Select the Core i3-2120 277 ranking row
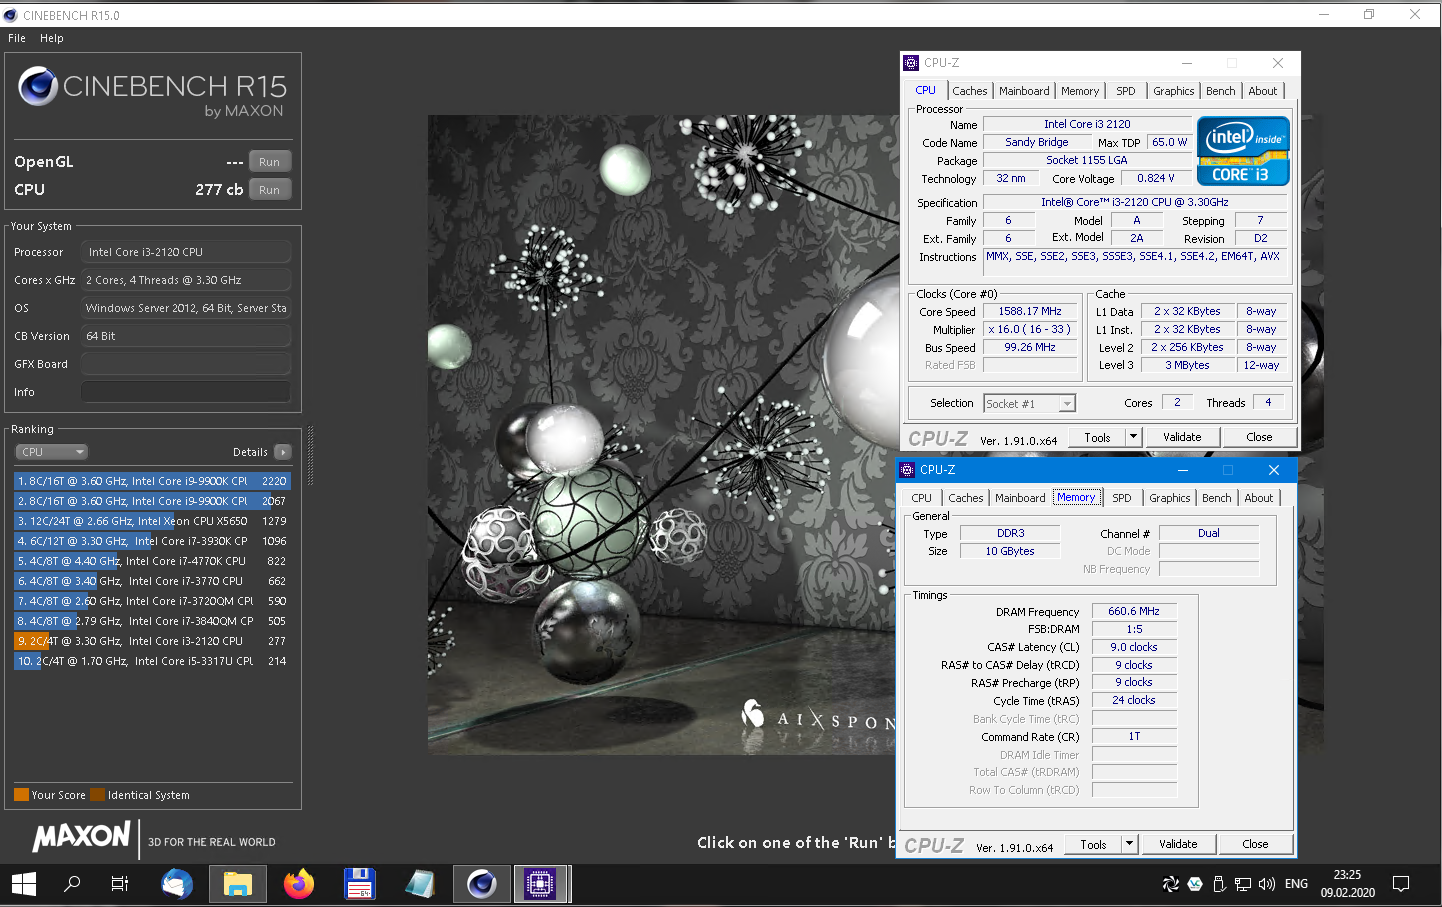1442x907 pixels. (152, 641)
